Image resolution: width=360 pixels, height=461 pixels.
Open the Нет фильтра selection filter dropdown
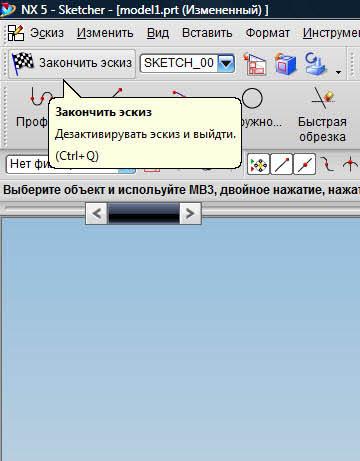[71, 164]
